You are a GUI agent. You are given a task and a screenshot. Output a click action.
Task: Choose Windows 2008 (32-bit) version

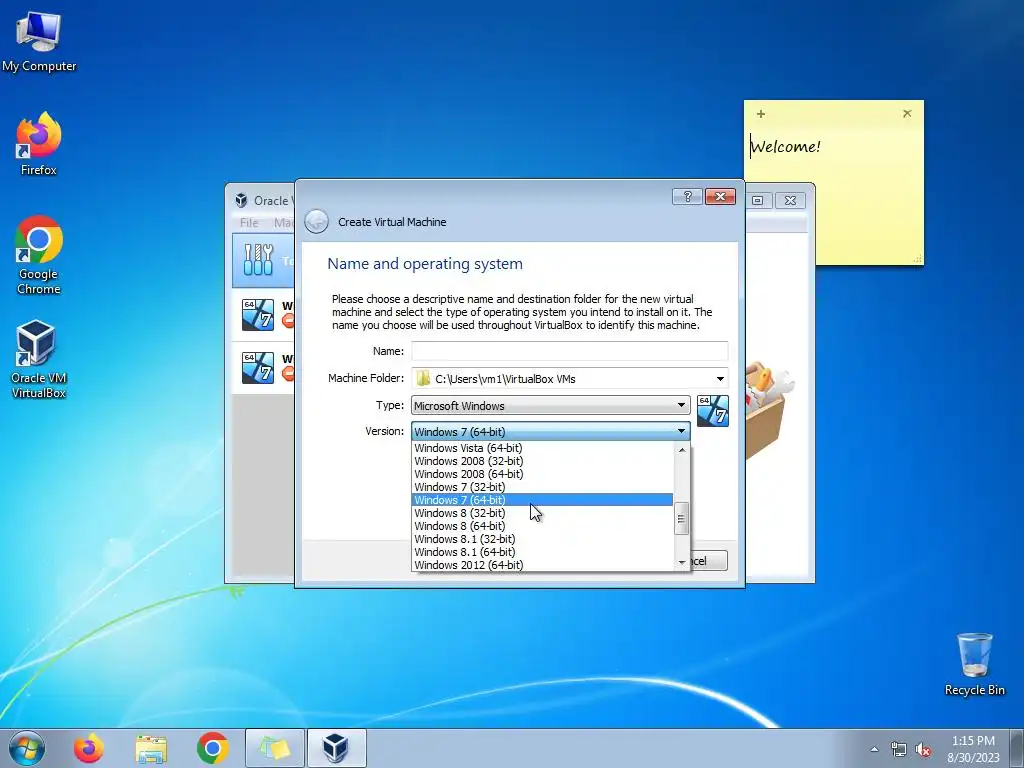543,461
